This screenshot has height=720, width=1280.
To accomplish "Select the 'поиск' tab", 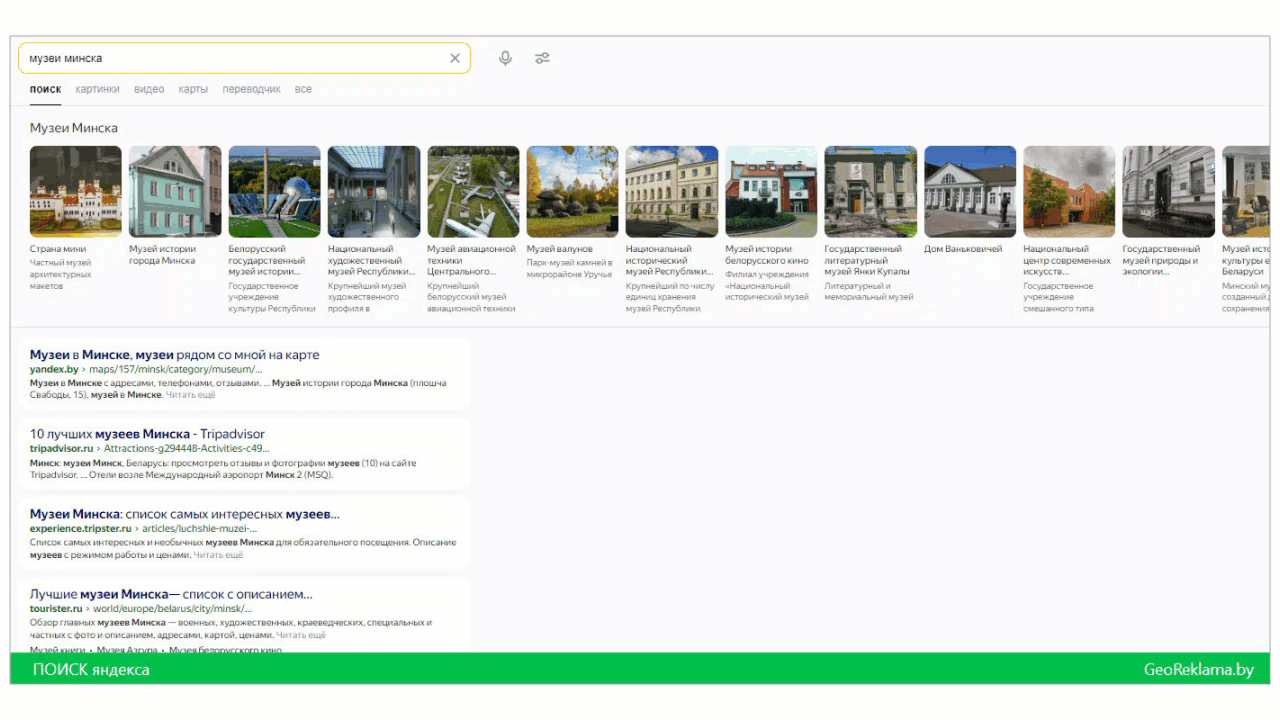I will tap(45, 89).
